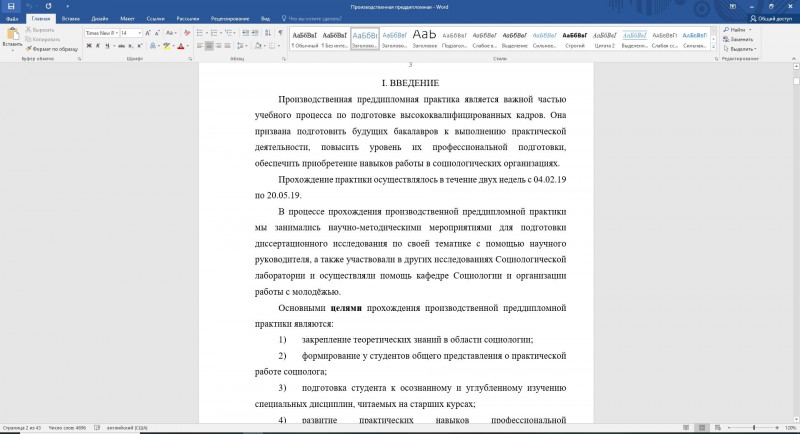Apply subscript formatting

click(x=131, y=46)
